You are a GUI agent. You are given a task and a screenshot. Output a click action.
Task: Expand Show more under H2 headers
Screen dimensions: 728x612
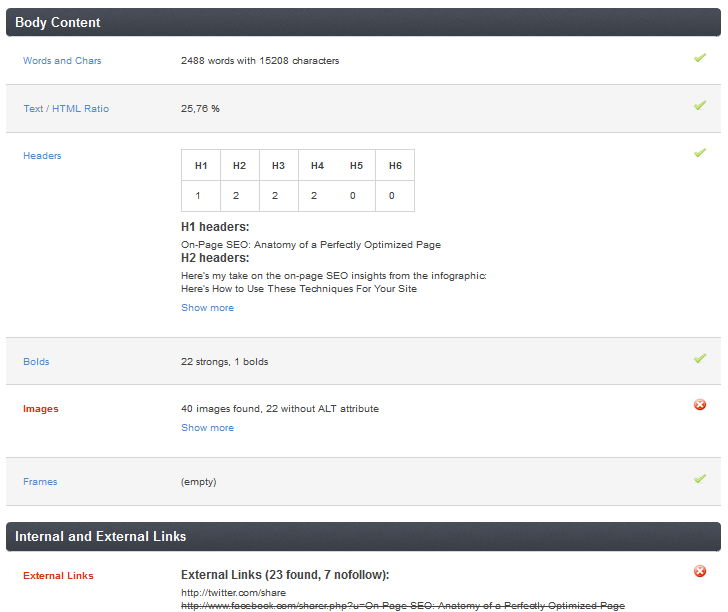click(208, 308)
